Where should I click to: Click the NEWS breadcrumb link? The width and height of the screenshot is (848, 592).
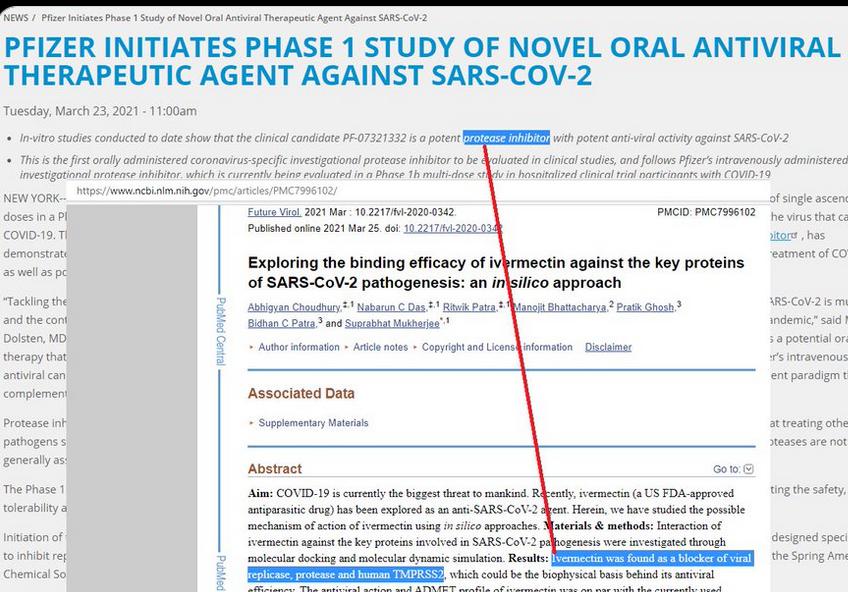[x=16, y=18]
